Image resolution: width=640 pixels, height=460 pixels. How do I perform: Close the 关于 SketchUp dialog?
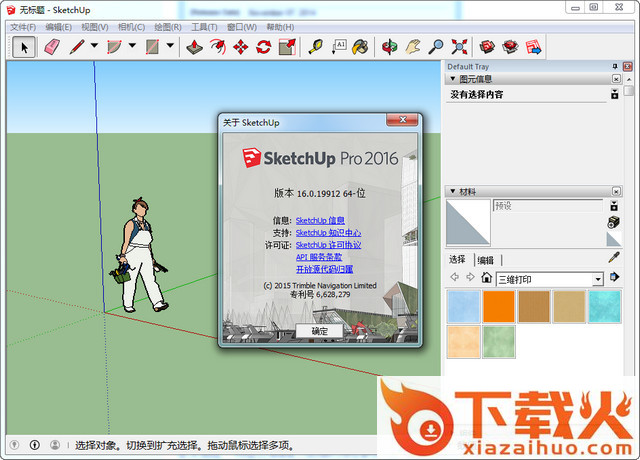[402, 120]
